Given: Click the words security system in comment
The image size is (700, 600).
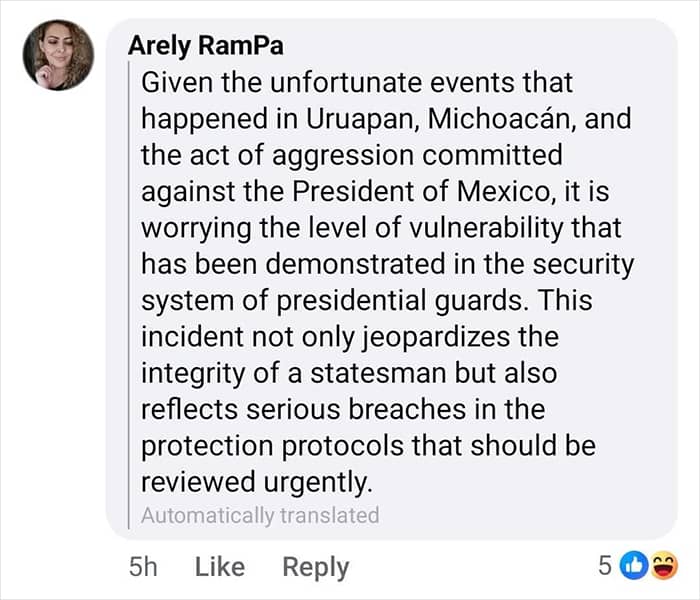Looking at the screenshot, I should click(x=388, y=282).
